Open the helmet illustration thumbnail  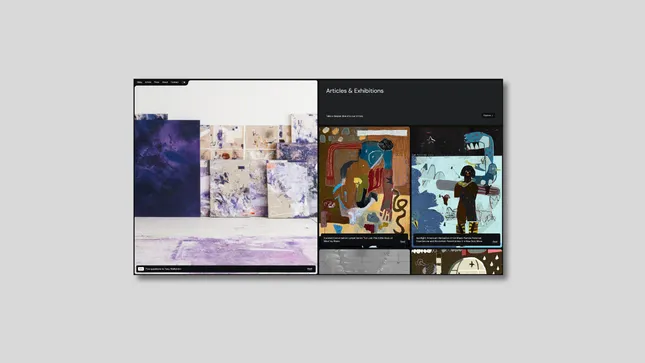tap(457, 262)
